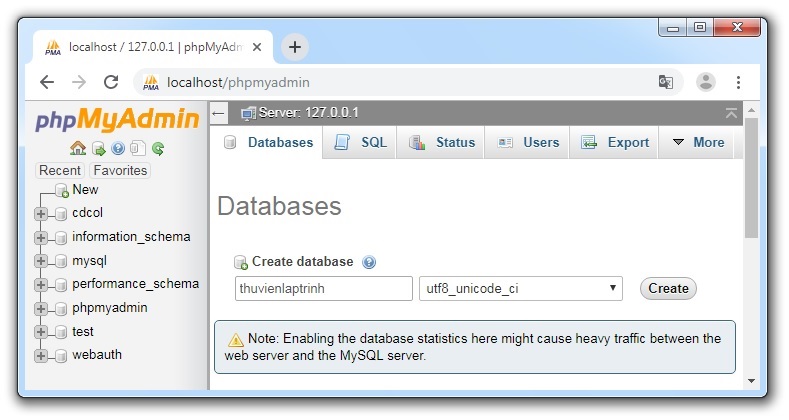The width and height of the screenshot is (789, 420).
Task: Expand the mysql database tree node
Action: click(41, 261)
